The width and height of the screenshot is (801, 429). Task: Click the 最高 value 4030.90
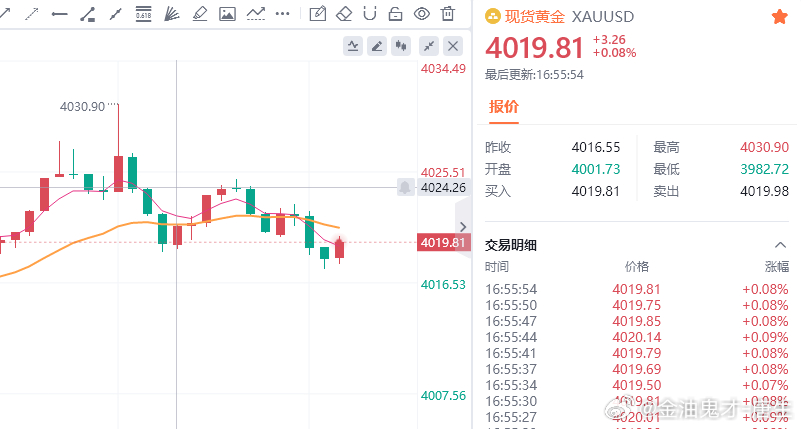(x=764, y=147)
